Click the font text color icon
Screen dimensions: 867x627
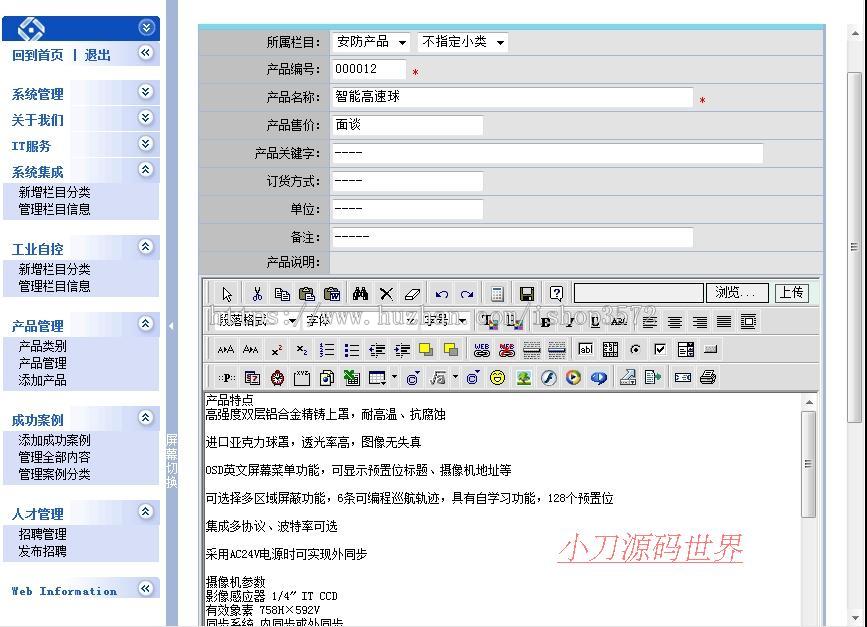point(489,321)
